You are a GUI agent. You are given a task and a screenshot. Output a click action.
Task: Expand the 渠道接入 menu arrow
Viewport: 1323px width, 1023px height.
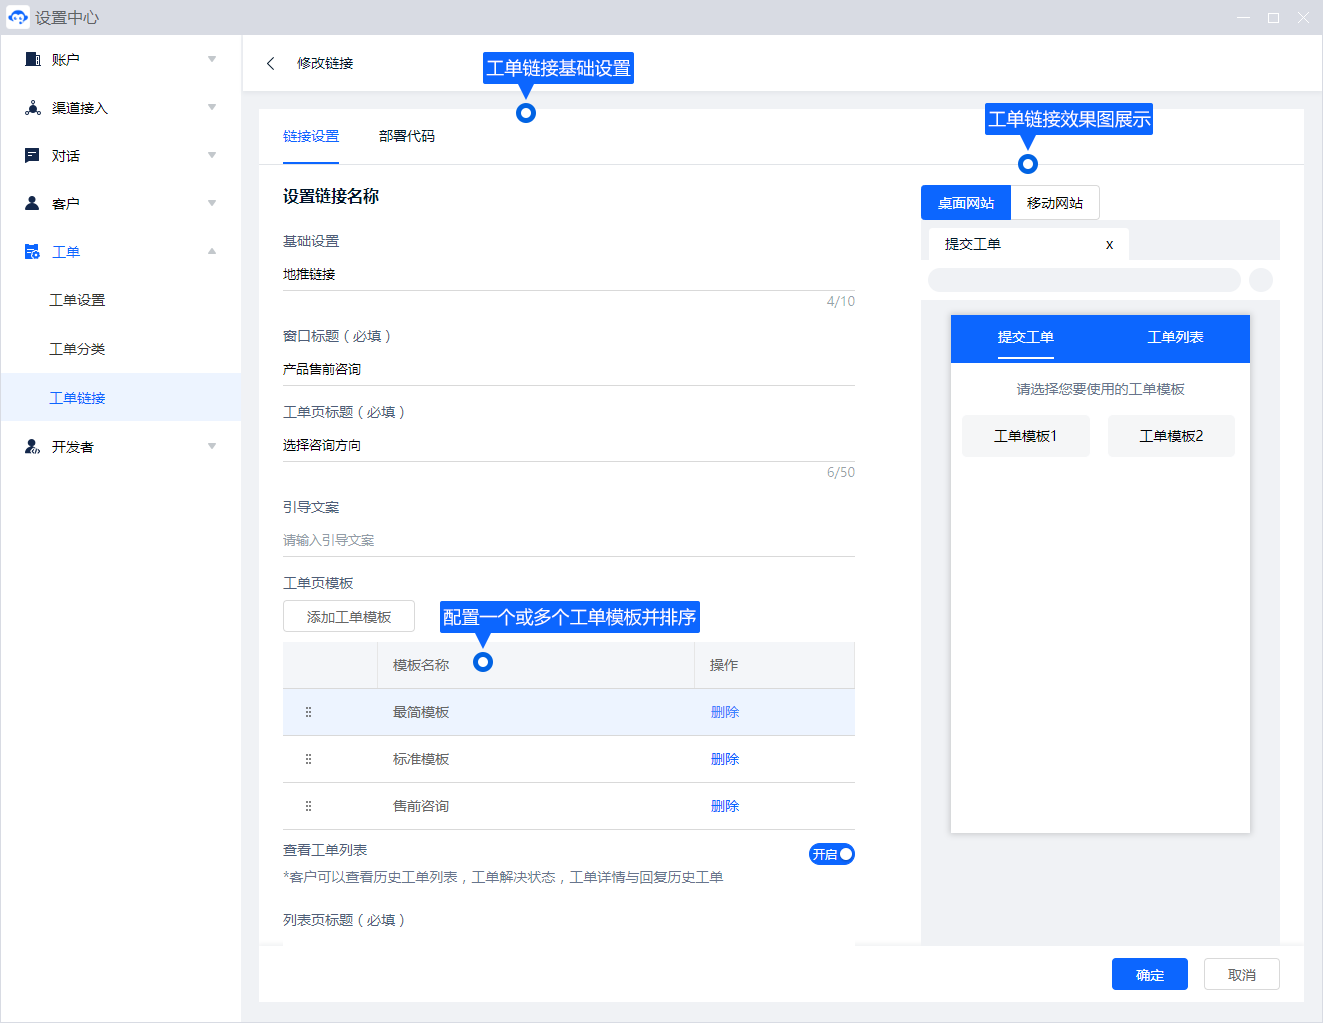[212, 107]
